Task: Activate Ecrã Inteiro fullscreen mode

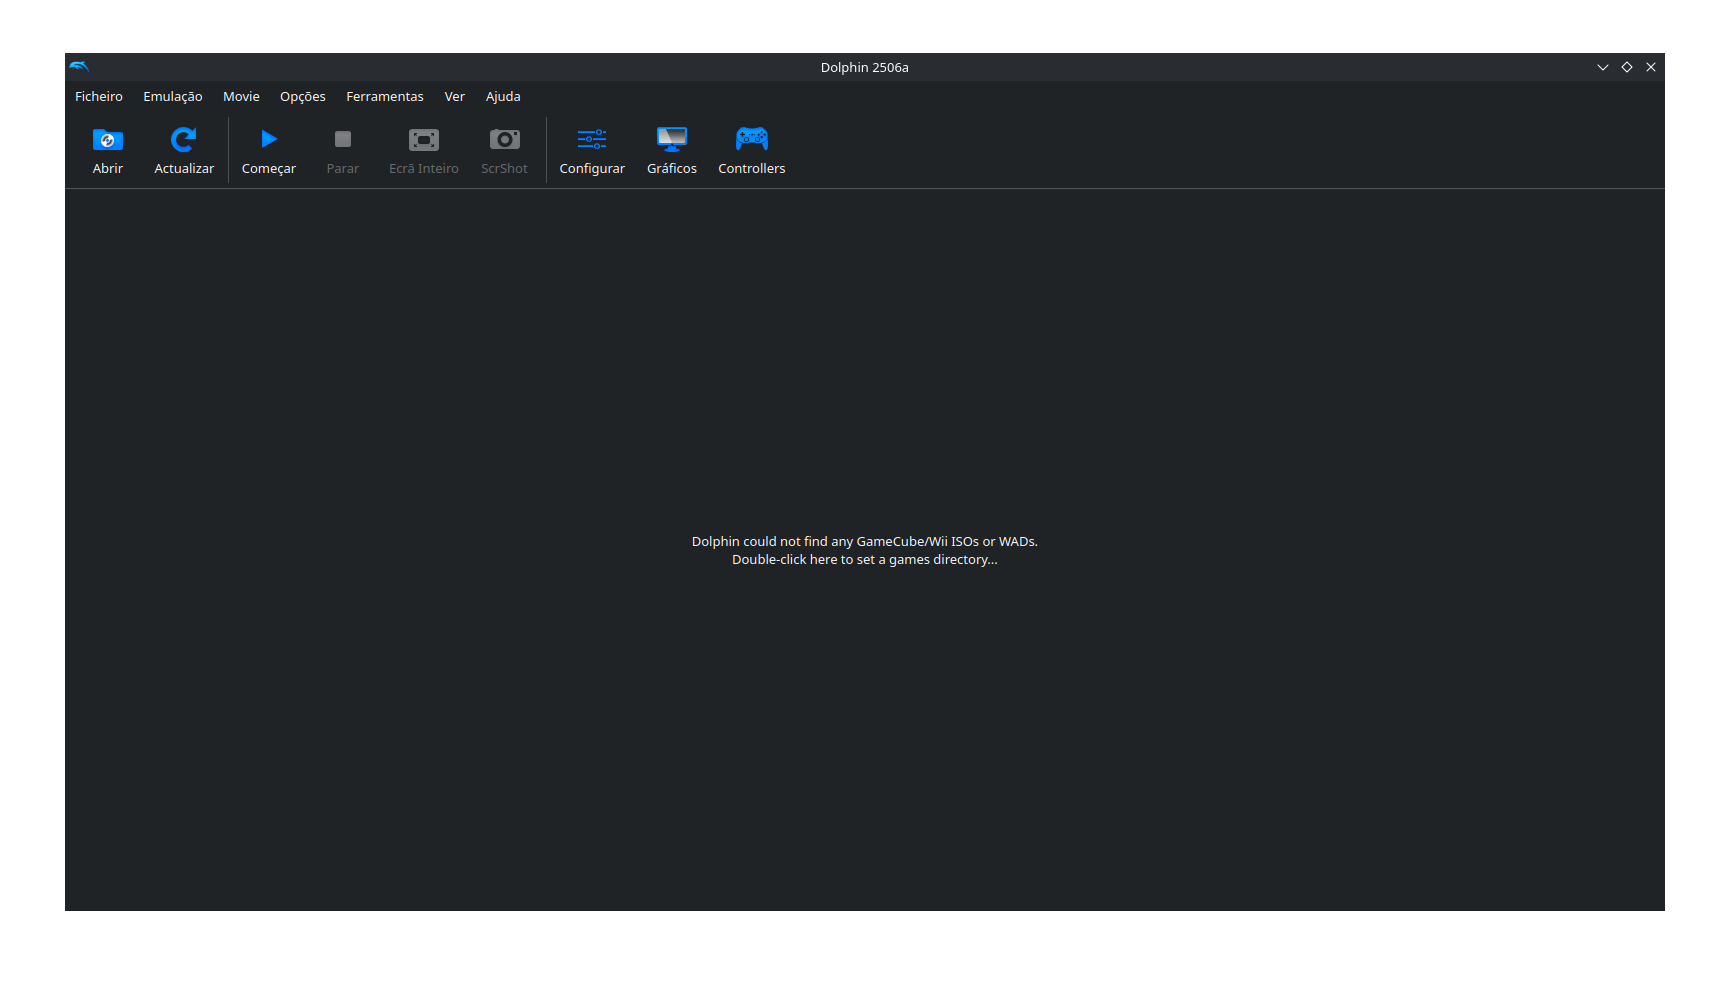Action: point(422,150)
